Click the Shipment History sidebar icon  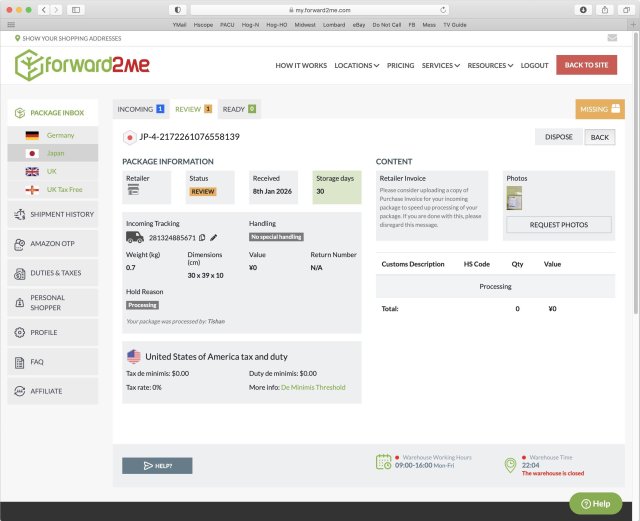[22, 214]
